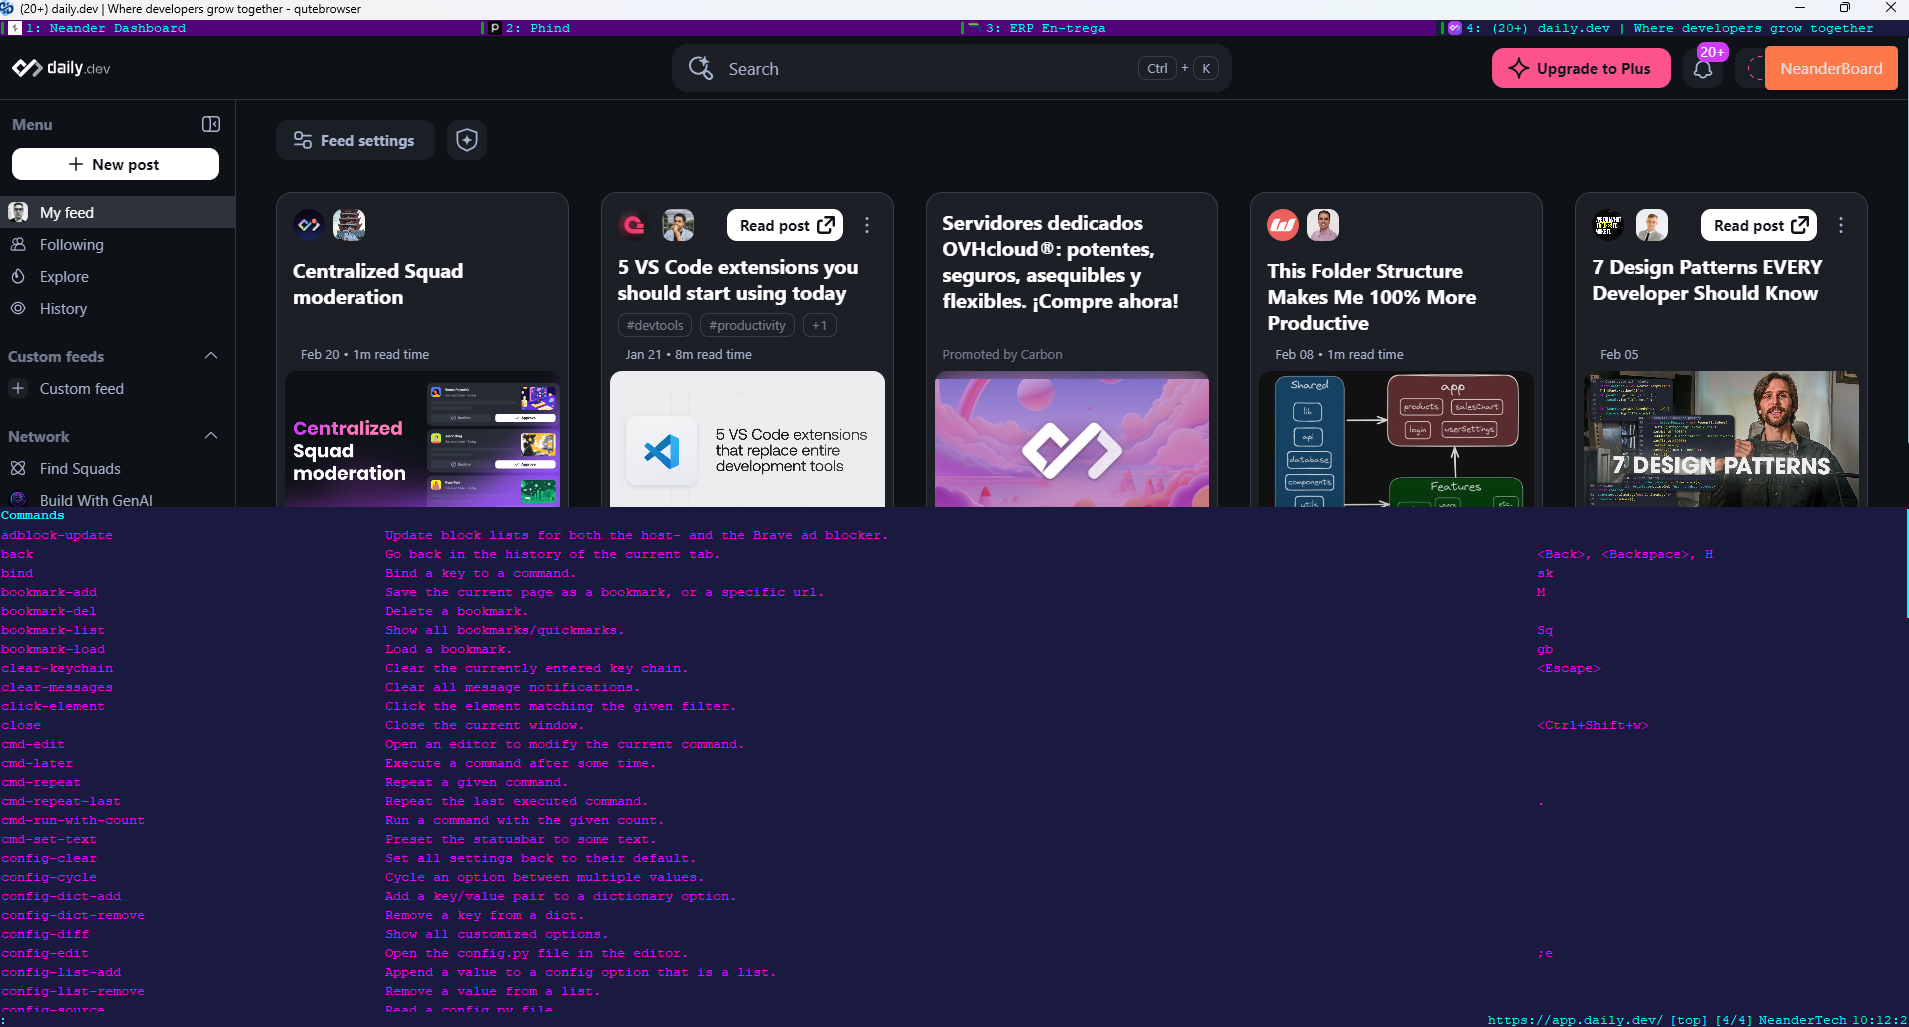
Task: Click the Explore compass icon
Action: tap(18, 276)
